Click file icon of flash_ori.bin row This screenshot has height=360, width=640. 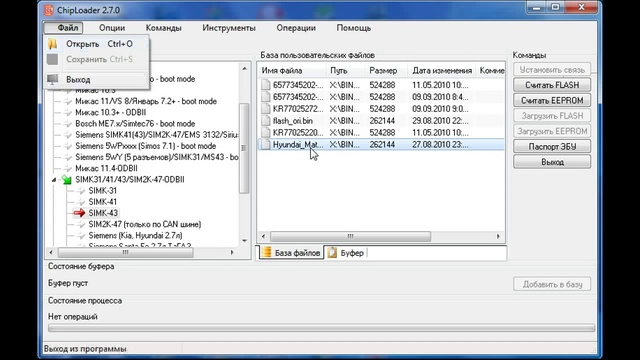[x=266, y=120]
